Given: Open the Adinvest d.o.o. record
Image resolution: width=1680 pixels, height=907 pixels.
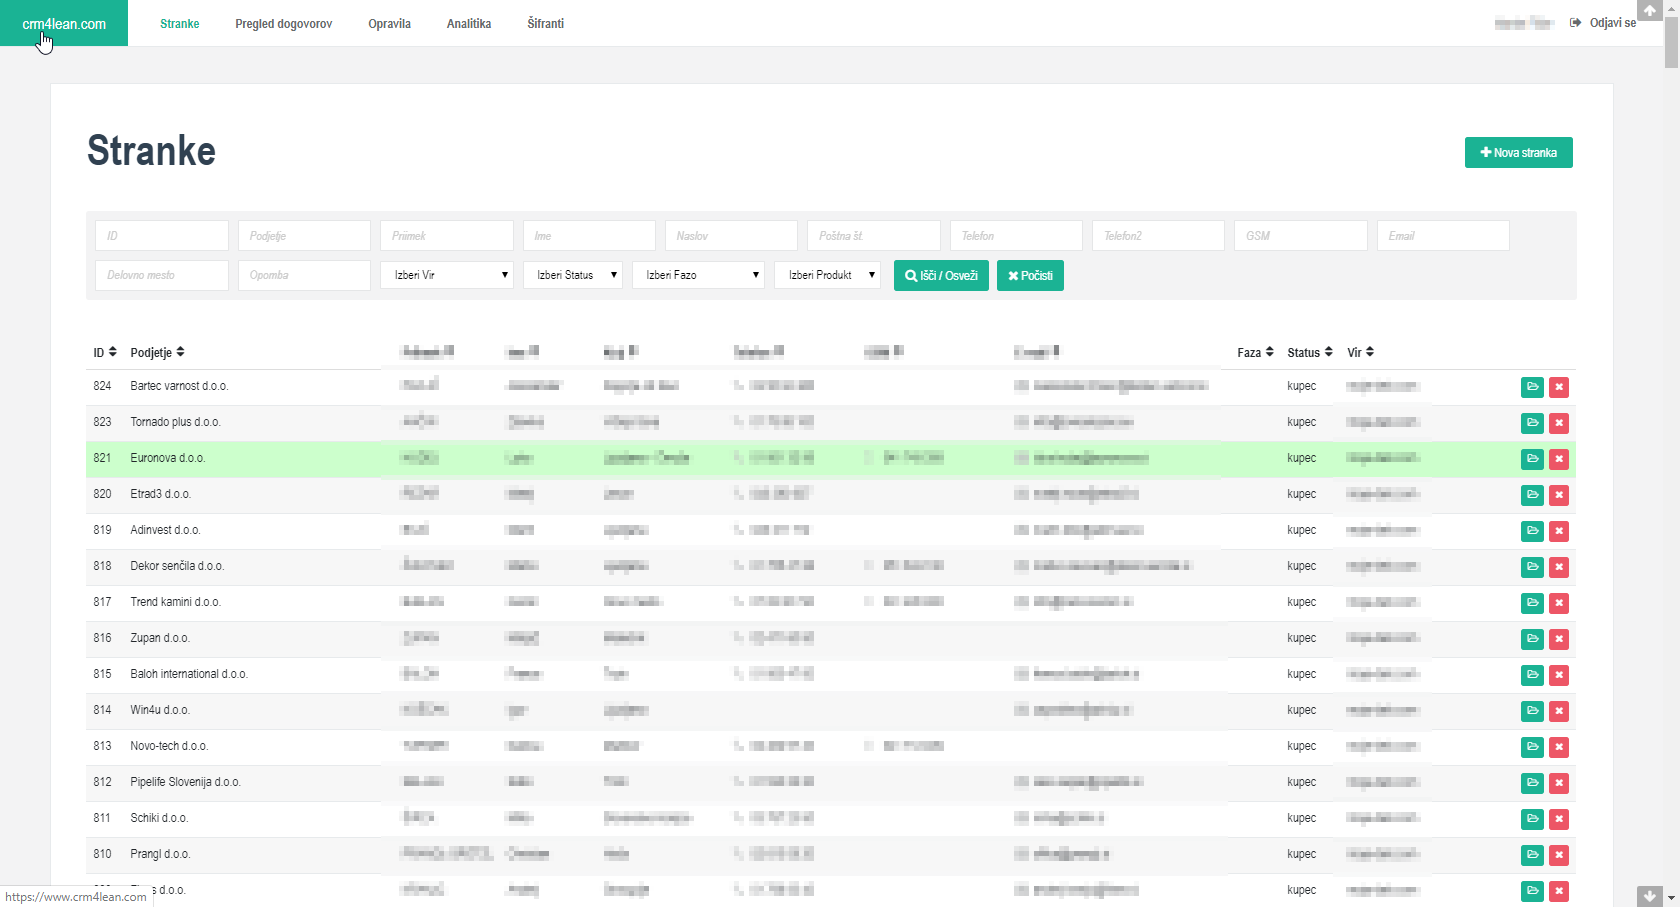Looking at the screenshot, I should (x=1532, y=531).
